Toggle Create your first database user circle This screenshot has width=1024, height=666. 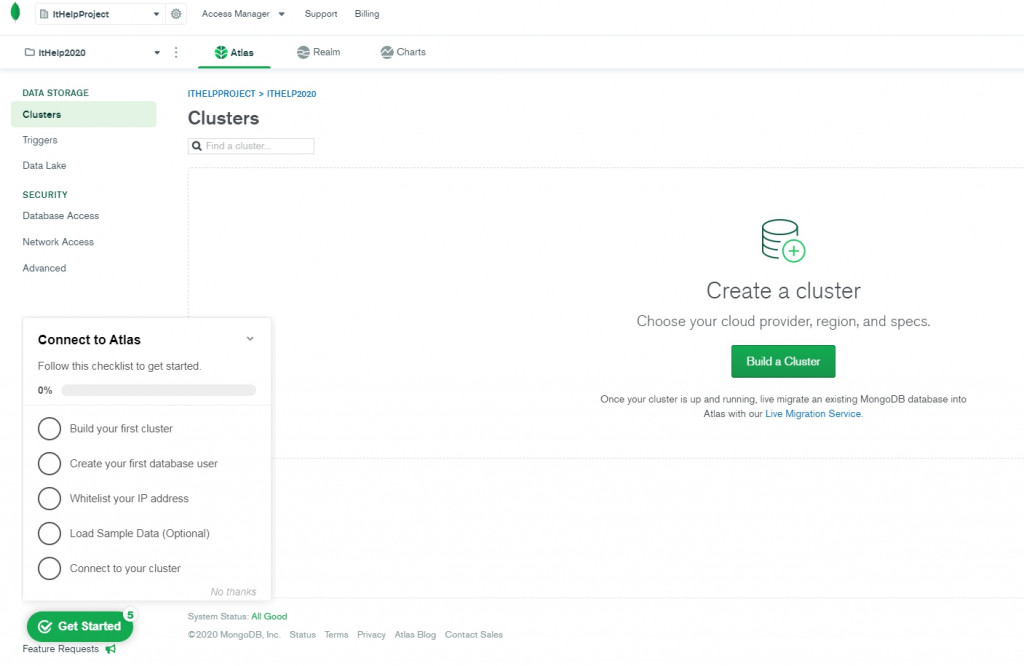click(x=49, y=464)
